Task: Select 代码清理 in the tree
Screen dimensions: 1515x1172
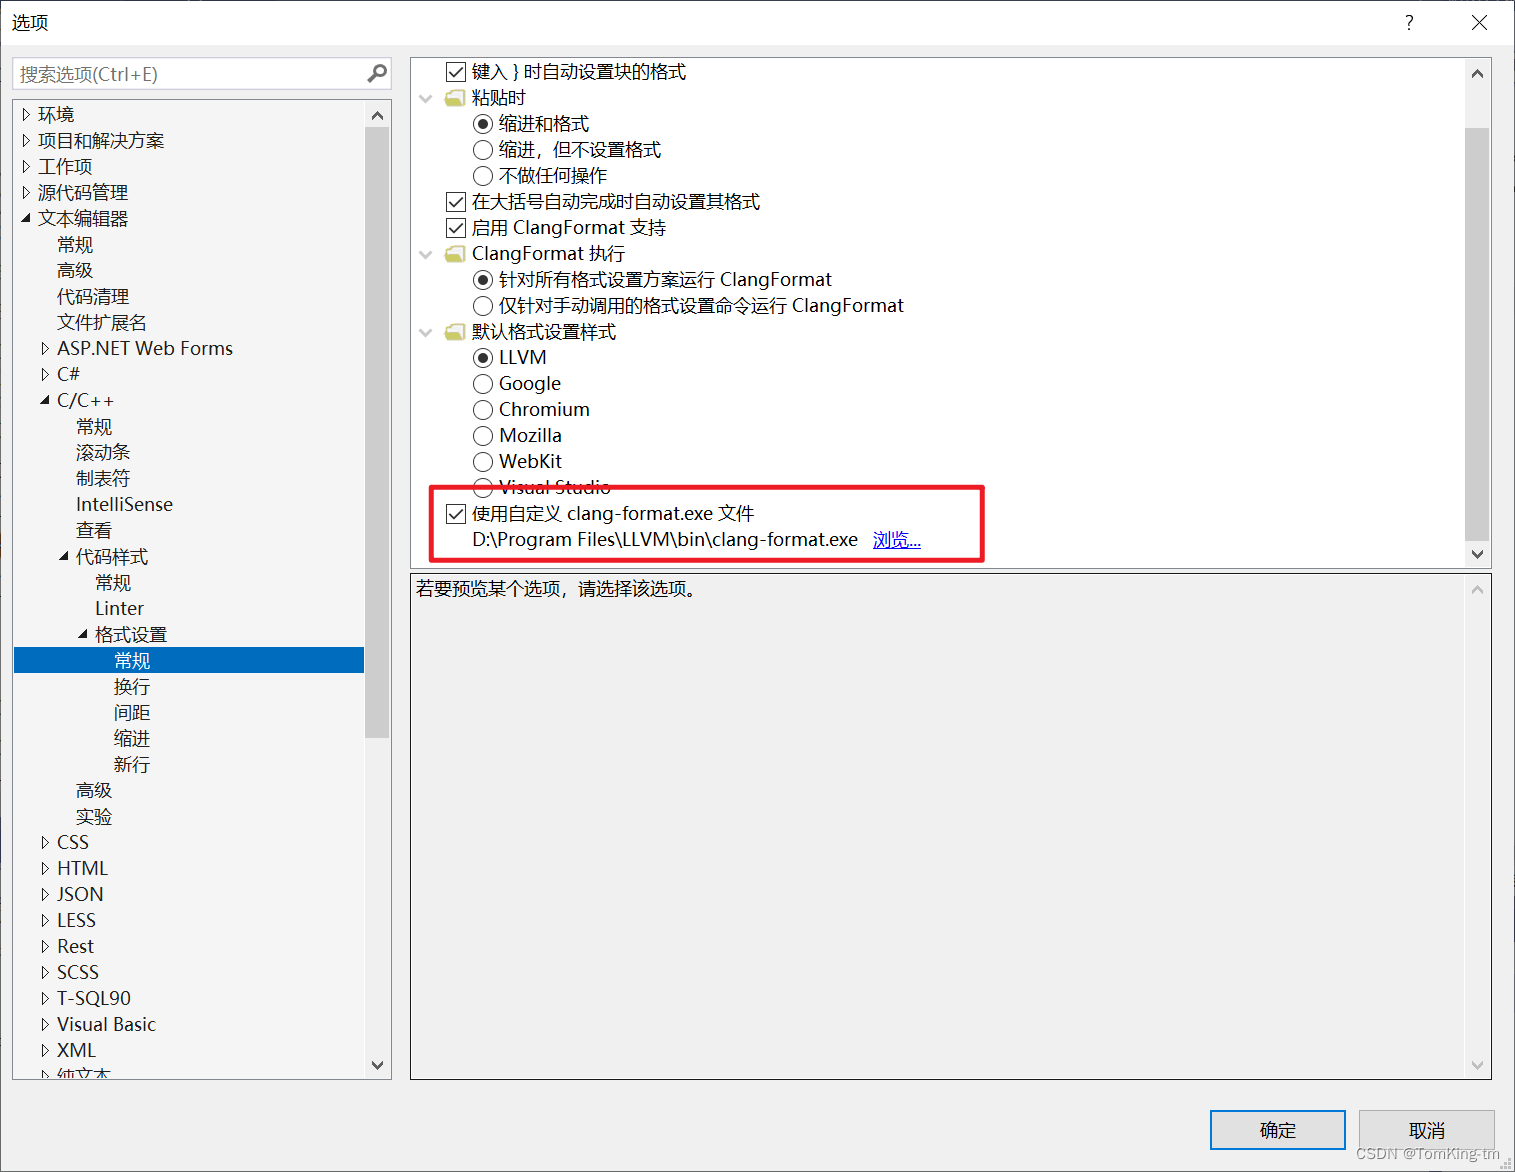Action: (93, 296)
